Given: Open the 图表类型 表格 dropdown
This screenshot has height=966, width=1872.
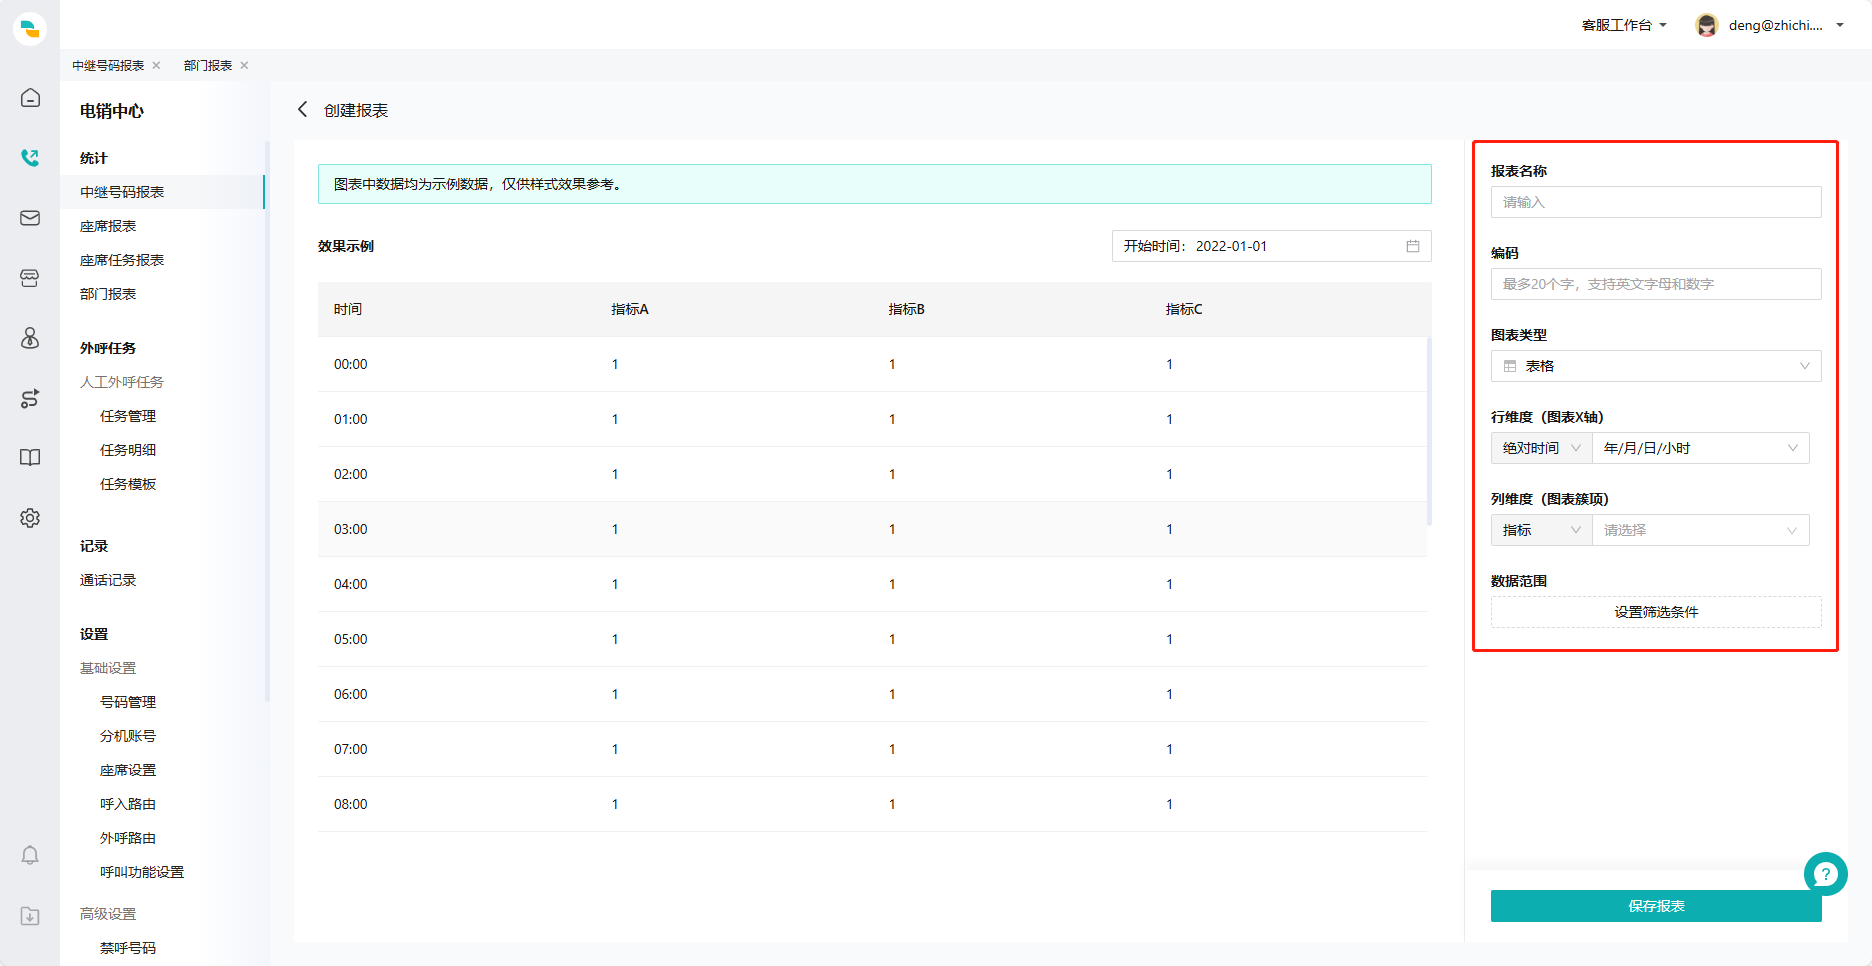Looking at the screenshot, I should (x=1656, y=366).
